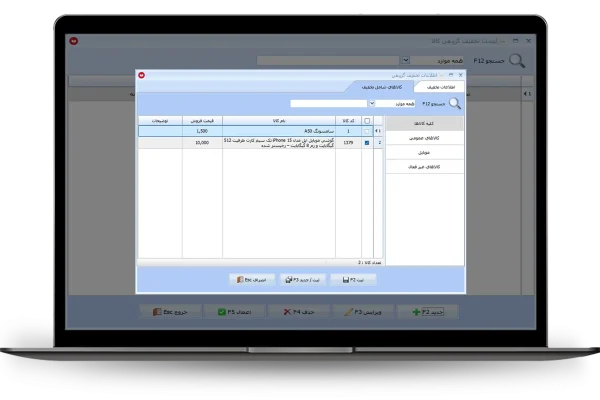The image size is (600, 400).
Task: Switch to the اطلاعات تخفیف tab
Action: tap(436, 88)
